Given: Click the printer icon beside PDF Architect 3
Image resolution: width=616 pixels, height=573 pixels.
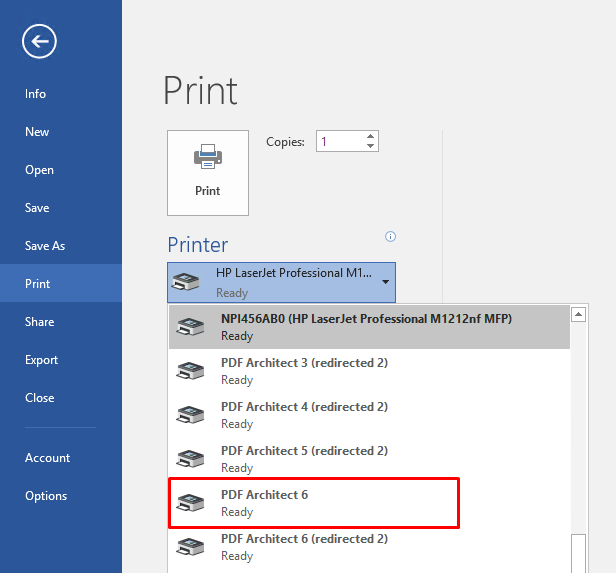Looking at the screenshot, I should [x=190, y=371].
